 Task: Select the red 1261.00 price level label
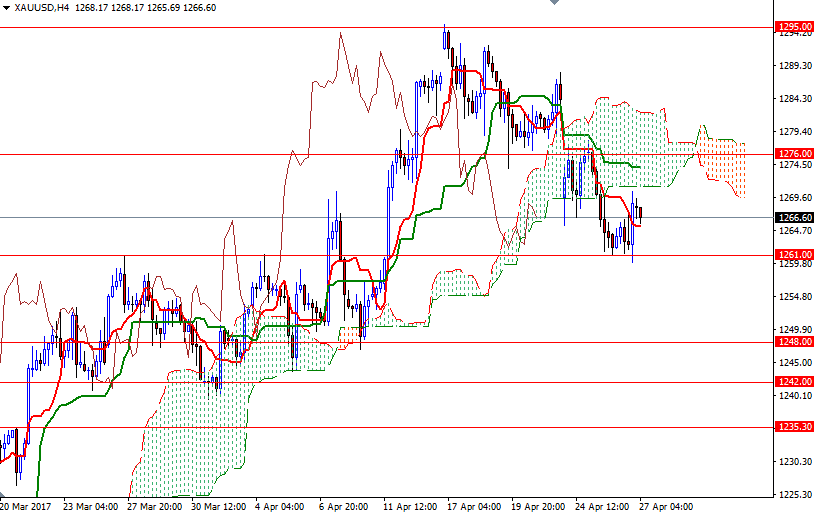pyautogui.click(x=794, y=254)
